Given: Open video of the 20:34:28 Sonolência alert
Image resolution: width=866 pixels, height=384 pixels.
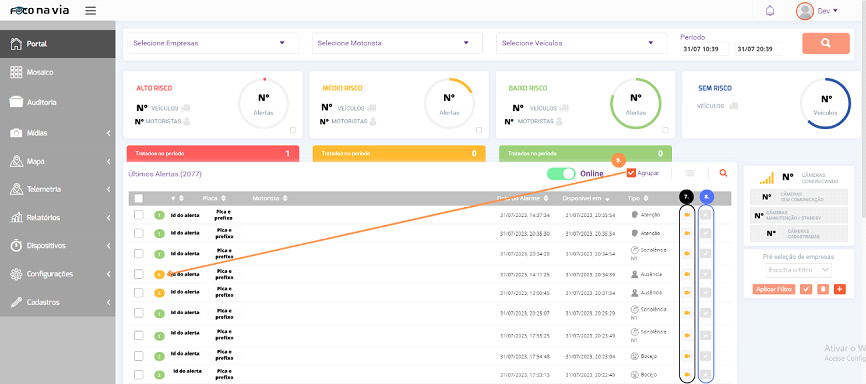Looking at the screenshot, I should (687, 254).
